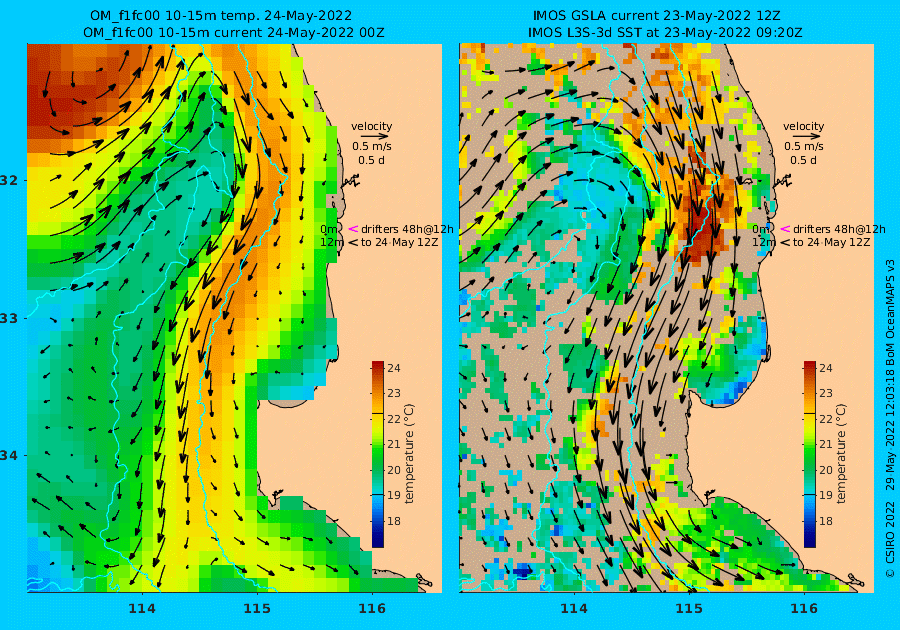Click 'drifters 48h@12h' in the OM_f1fc00 map

407,230
